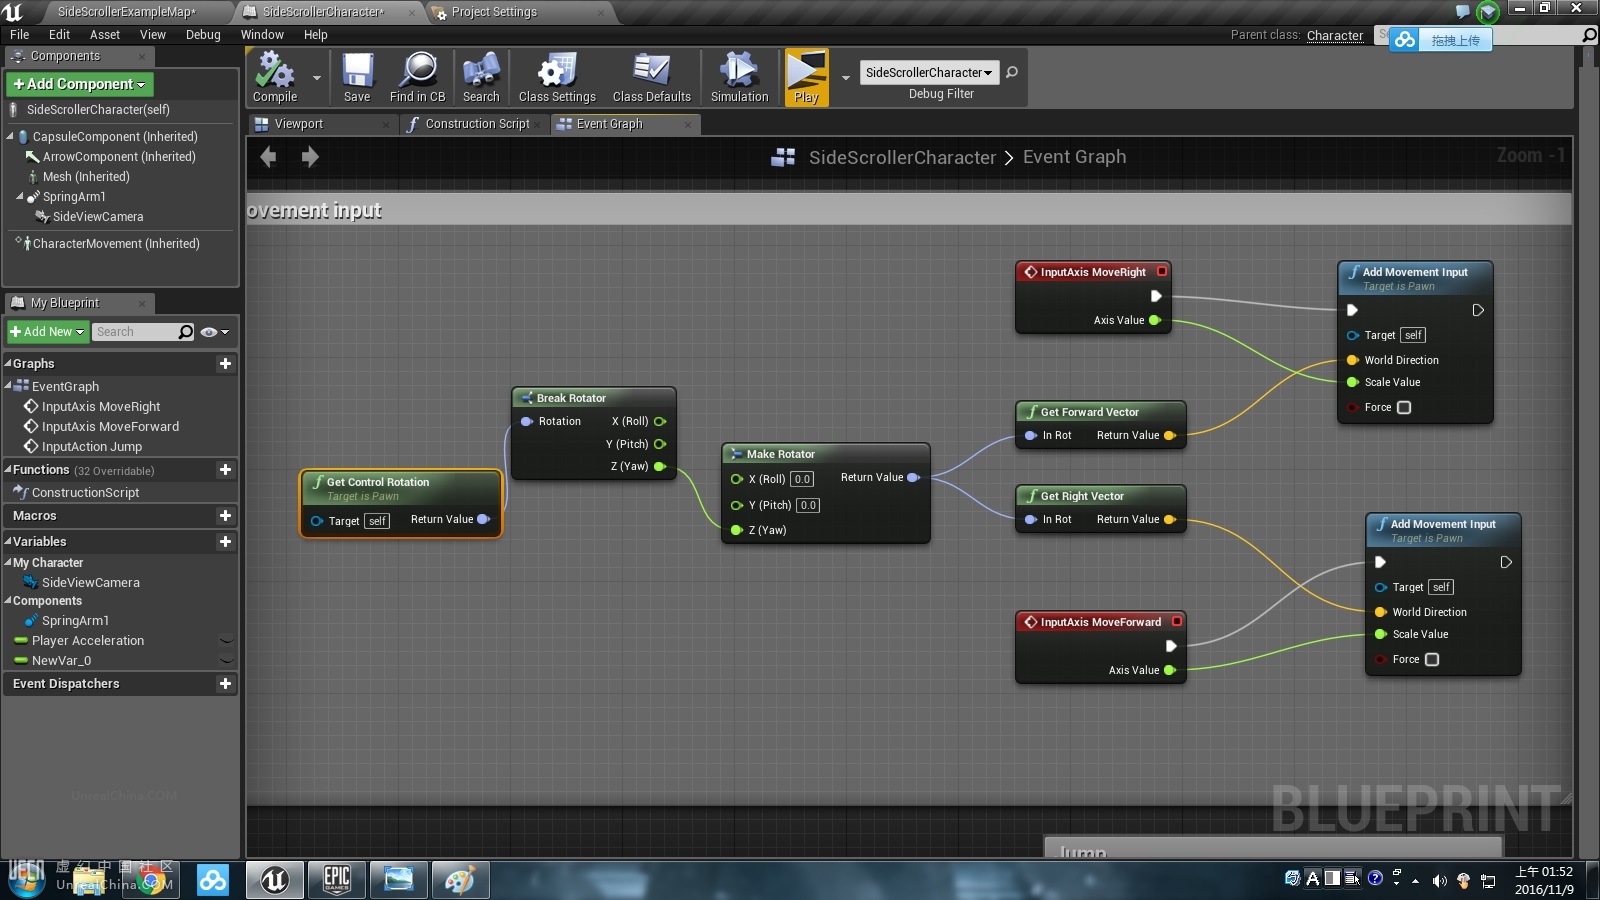
Task: Navigate forward in graph history
Action: (310, 156)
